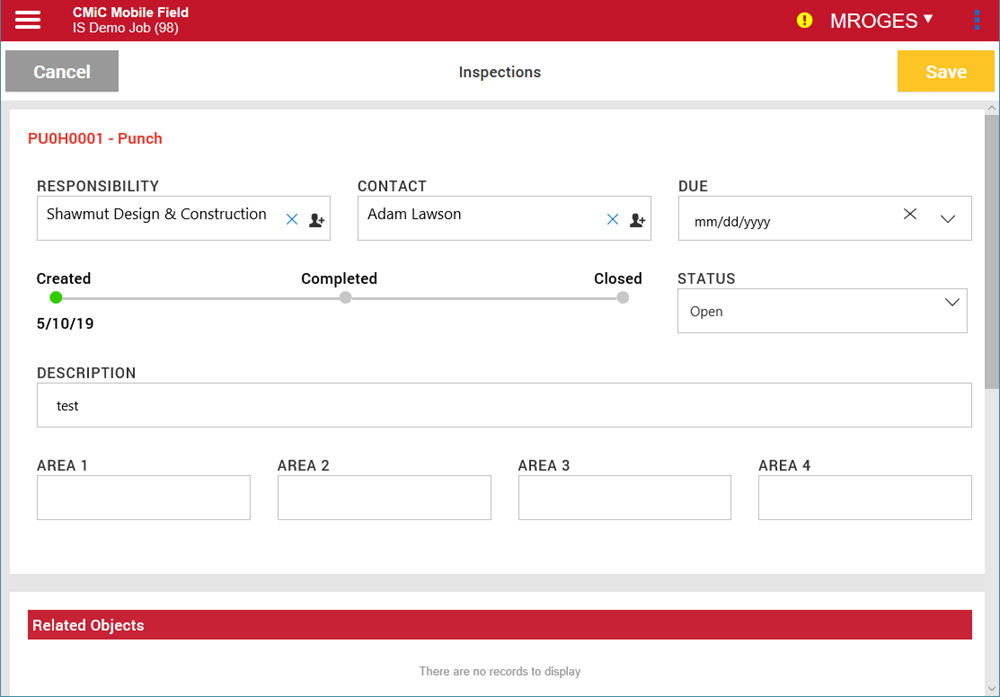This screenshot has height=697, width=1000.
Task: Clear the Contact field value
Action: tap(613, 220)
